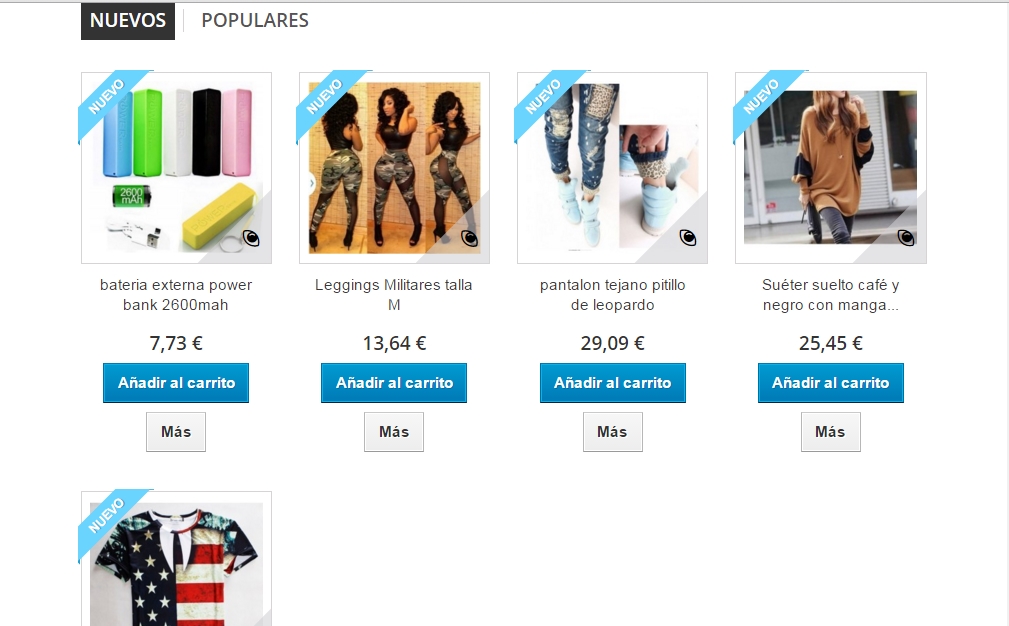This screenshot has width=1009, height=626.
Task: Click Más under Leggings Militares
Action: pyautogui.click(x=394, y=432)
